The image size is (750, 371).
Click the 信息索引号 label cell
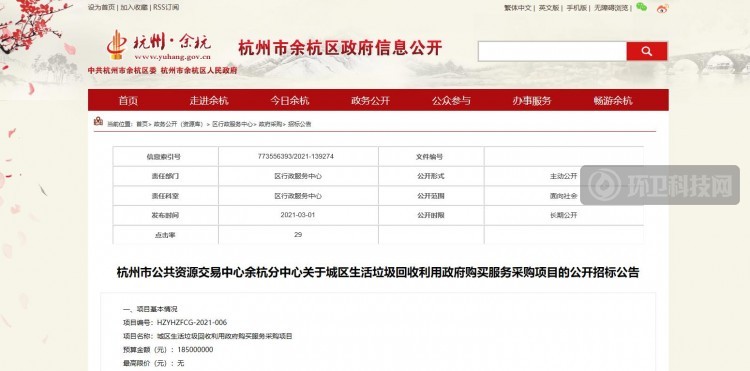point(165,156)
